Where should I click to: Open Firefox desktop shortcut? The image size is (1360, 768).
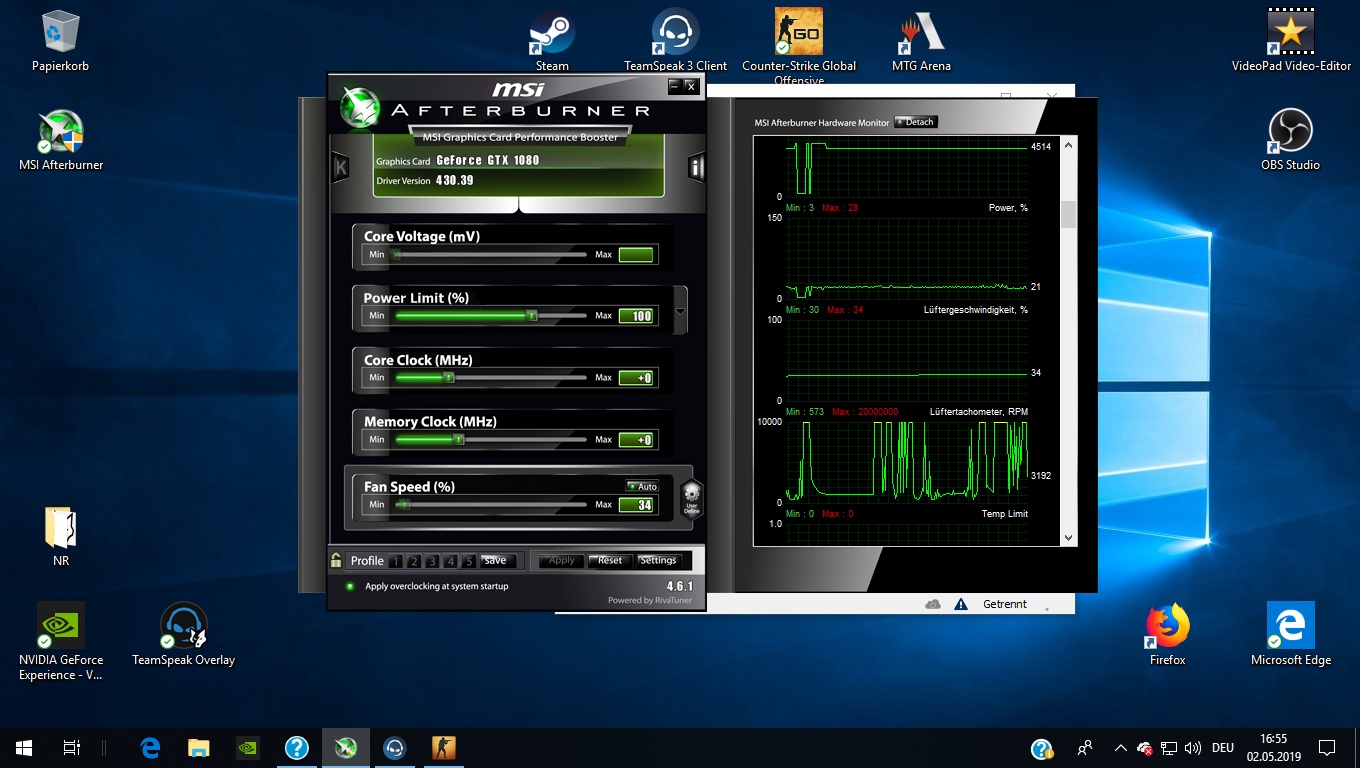point(1168,634)
